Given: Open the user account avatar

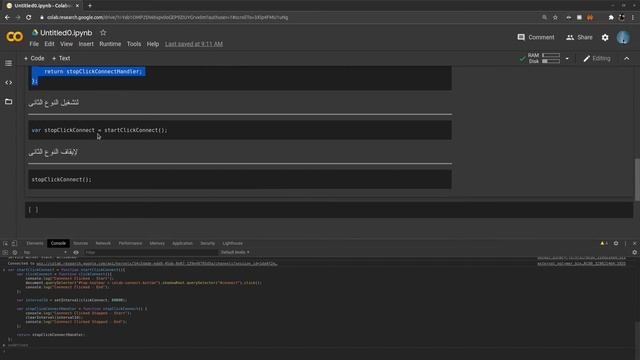Looking at the screenshot, I should (x=623, y=38).
